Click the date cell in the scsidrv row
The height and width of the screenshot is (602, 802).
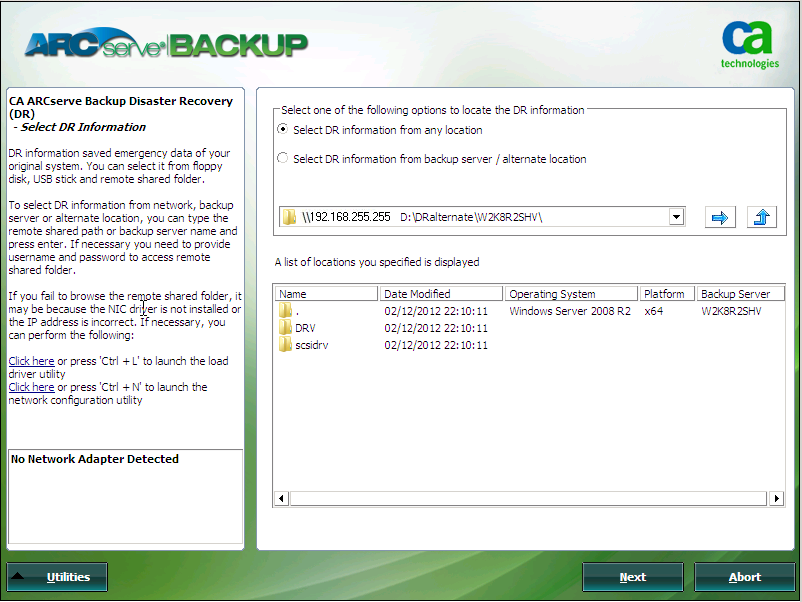click(x=436, y=345)
